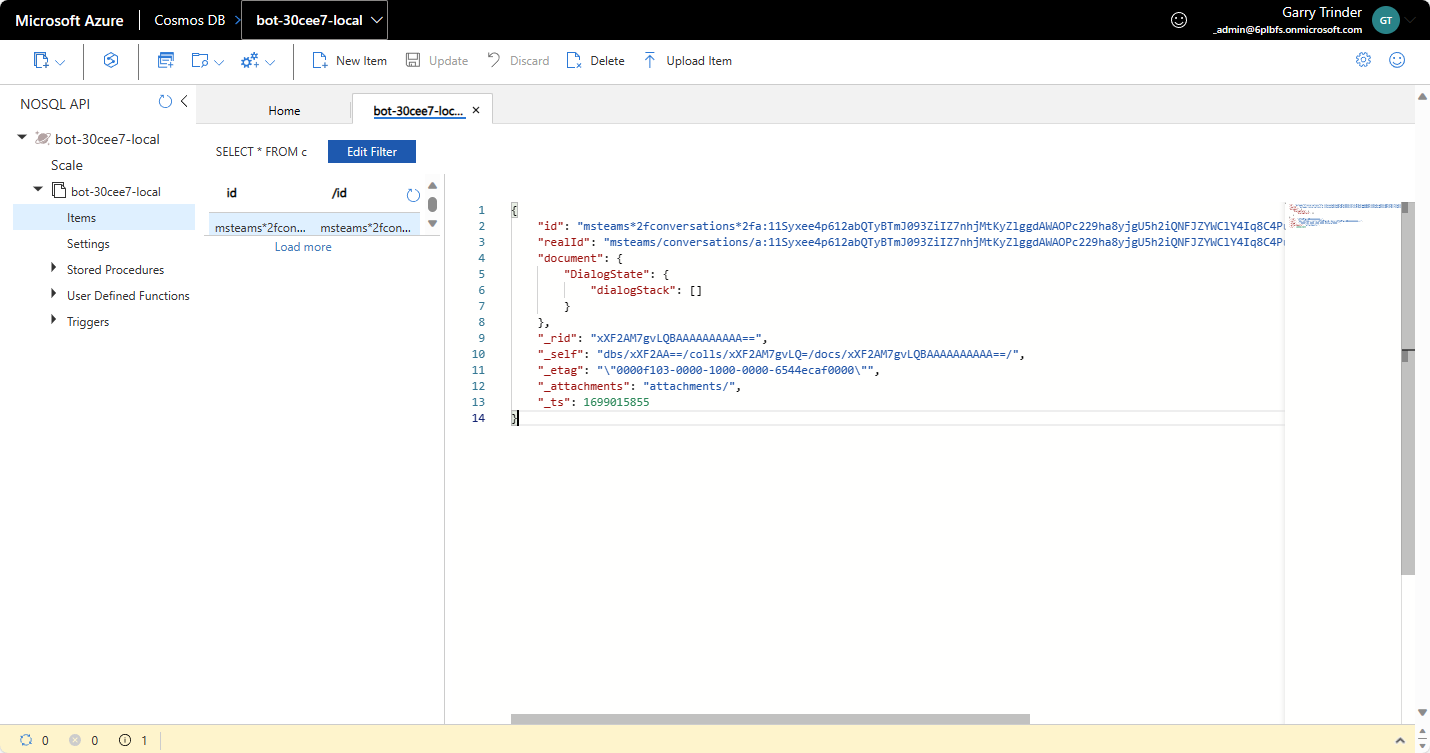The height and width of the screenshot is (753, 1430).
Task: Open the New Container dropdown arrow
Action: coord(60,62)
